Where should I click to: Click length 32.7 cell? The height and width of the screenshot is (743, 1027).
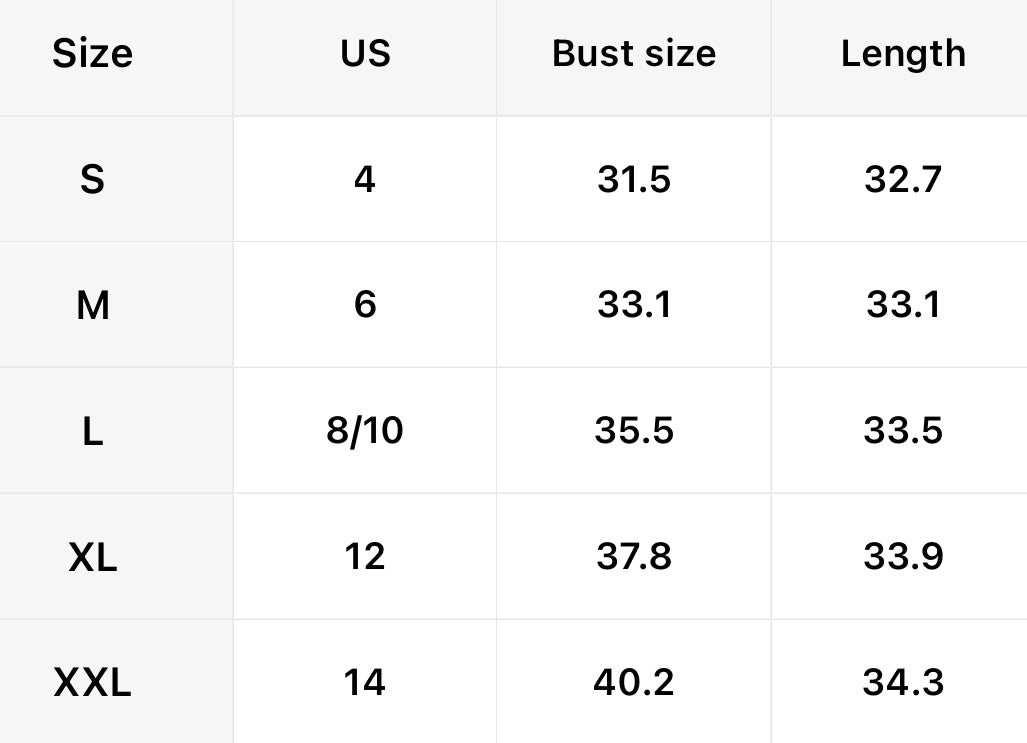click(903, 180)
